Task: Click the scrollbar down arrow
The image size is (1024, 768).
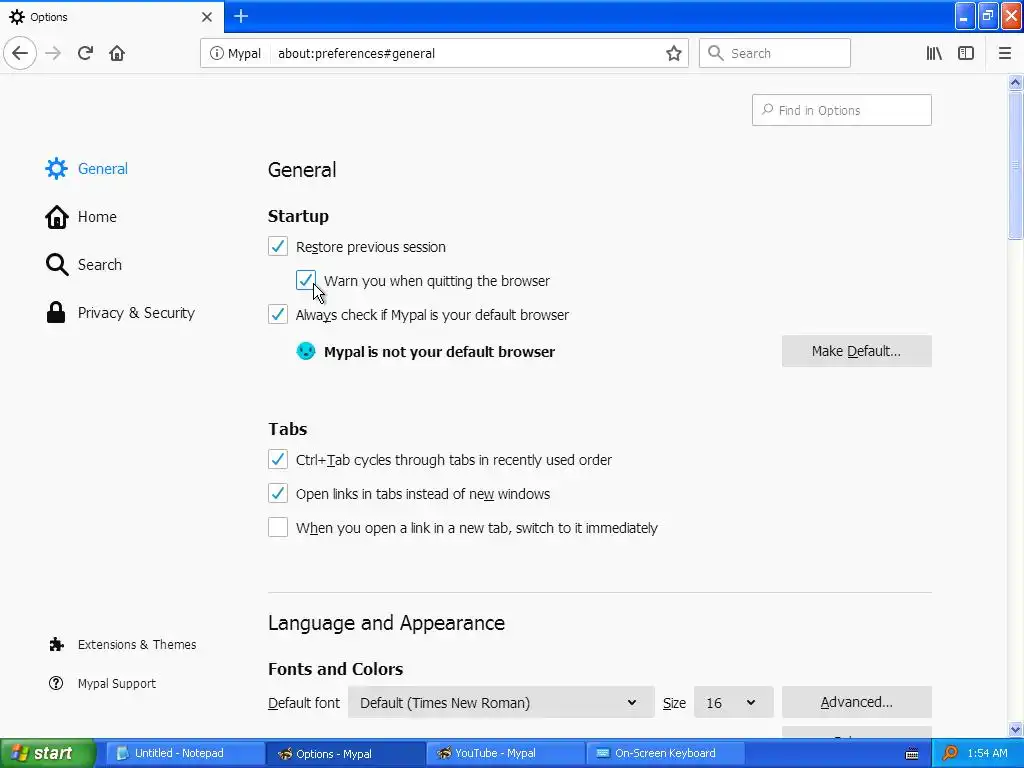Action: (x=1015, y=729)
